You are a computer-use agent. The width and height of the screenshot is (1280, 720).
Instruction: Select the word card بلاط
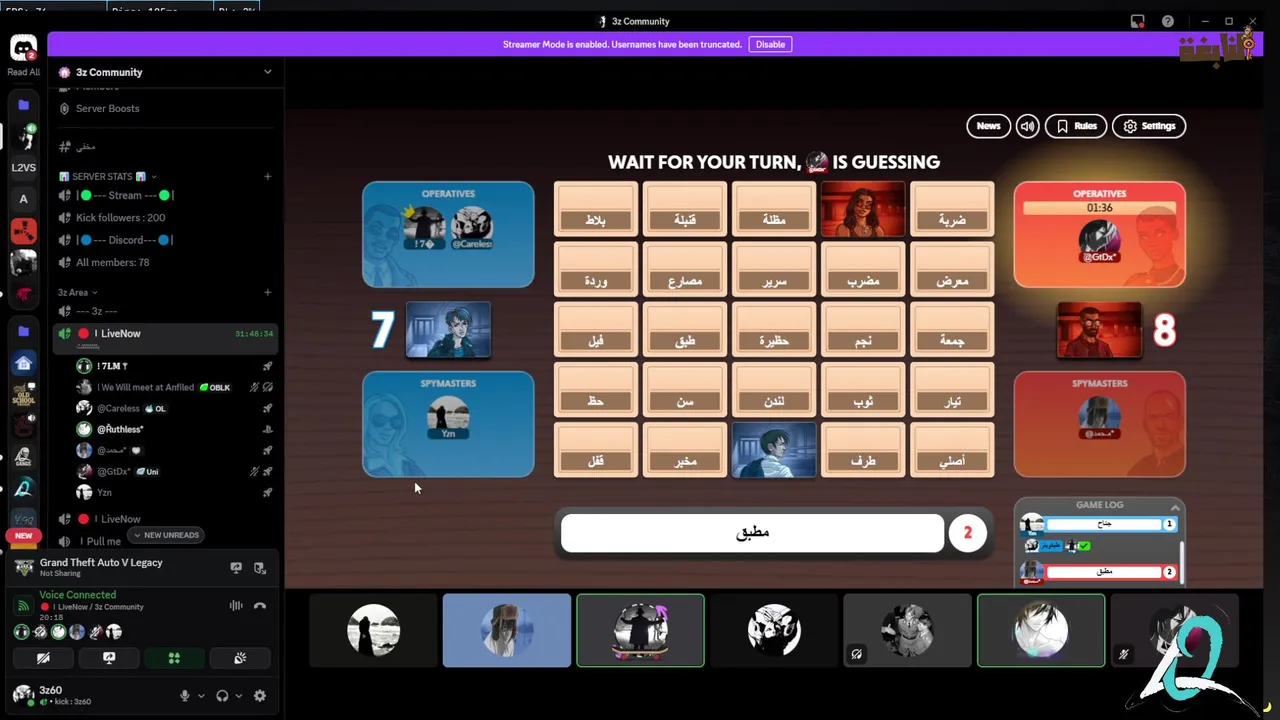tap(595, 209)
